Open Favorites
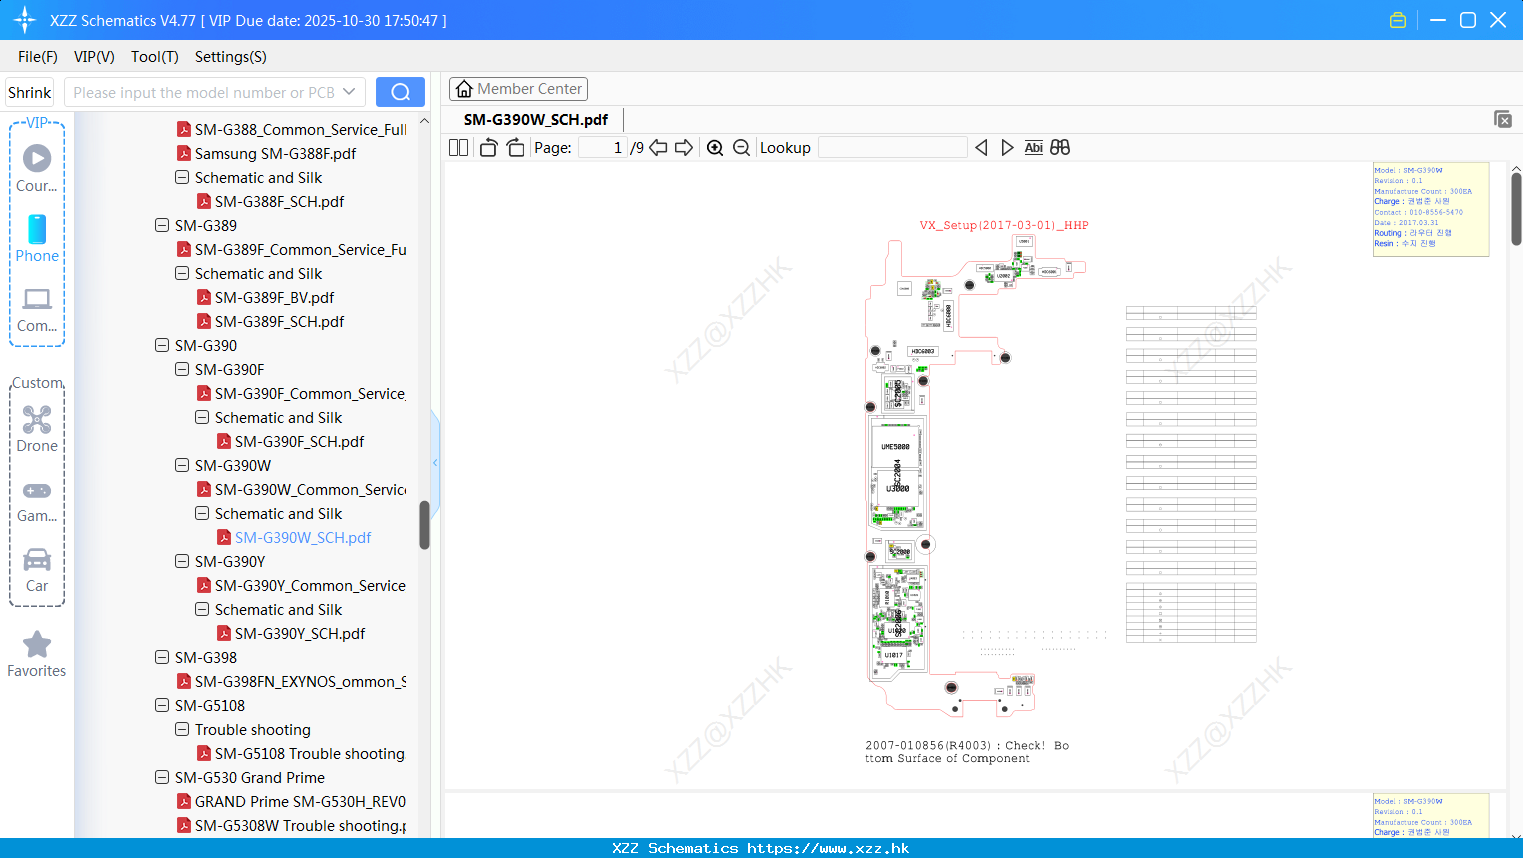1523x858 pixels. 37,654
